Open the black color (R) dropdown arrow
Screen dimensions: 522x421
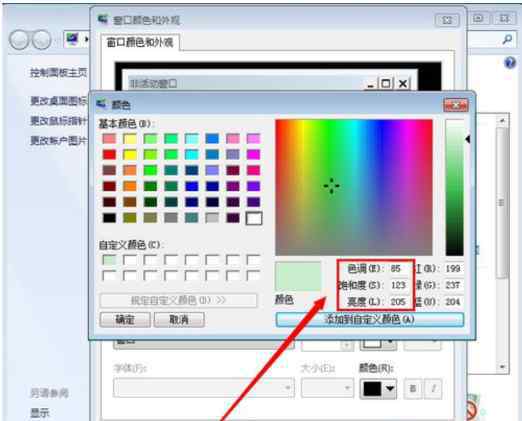389,388
